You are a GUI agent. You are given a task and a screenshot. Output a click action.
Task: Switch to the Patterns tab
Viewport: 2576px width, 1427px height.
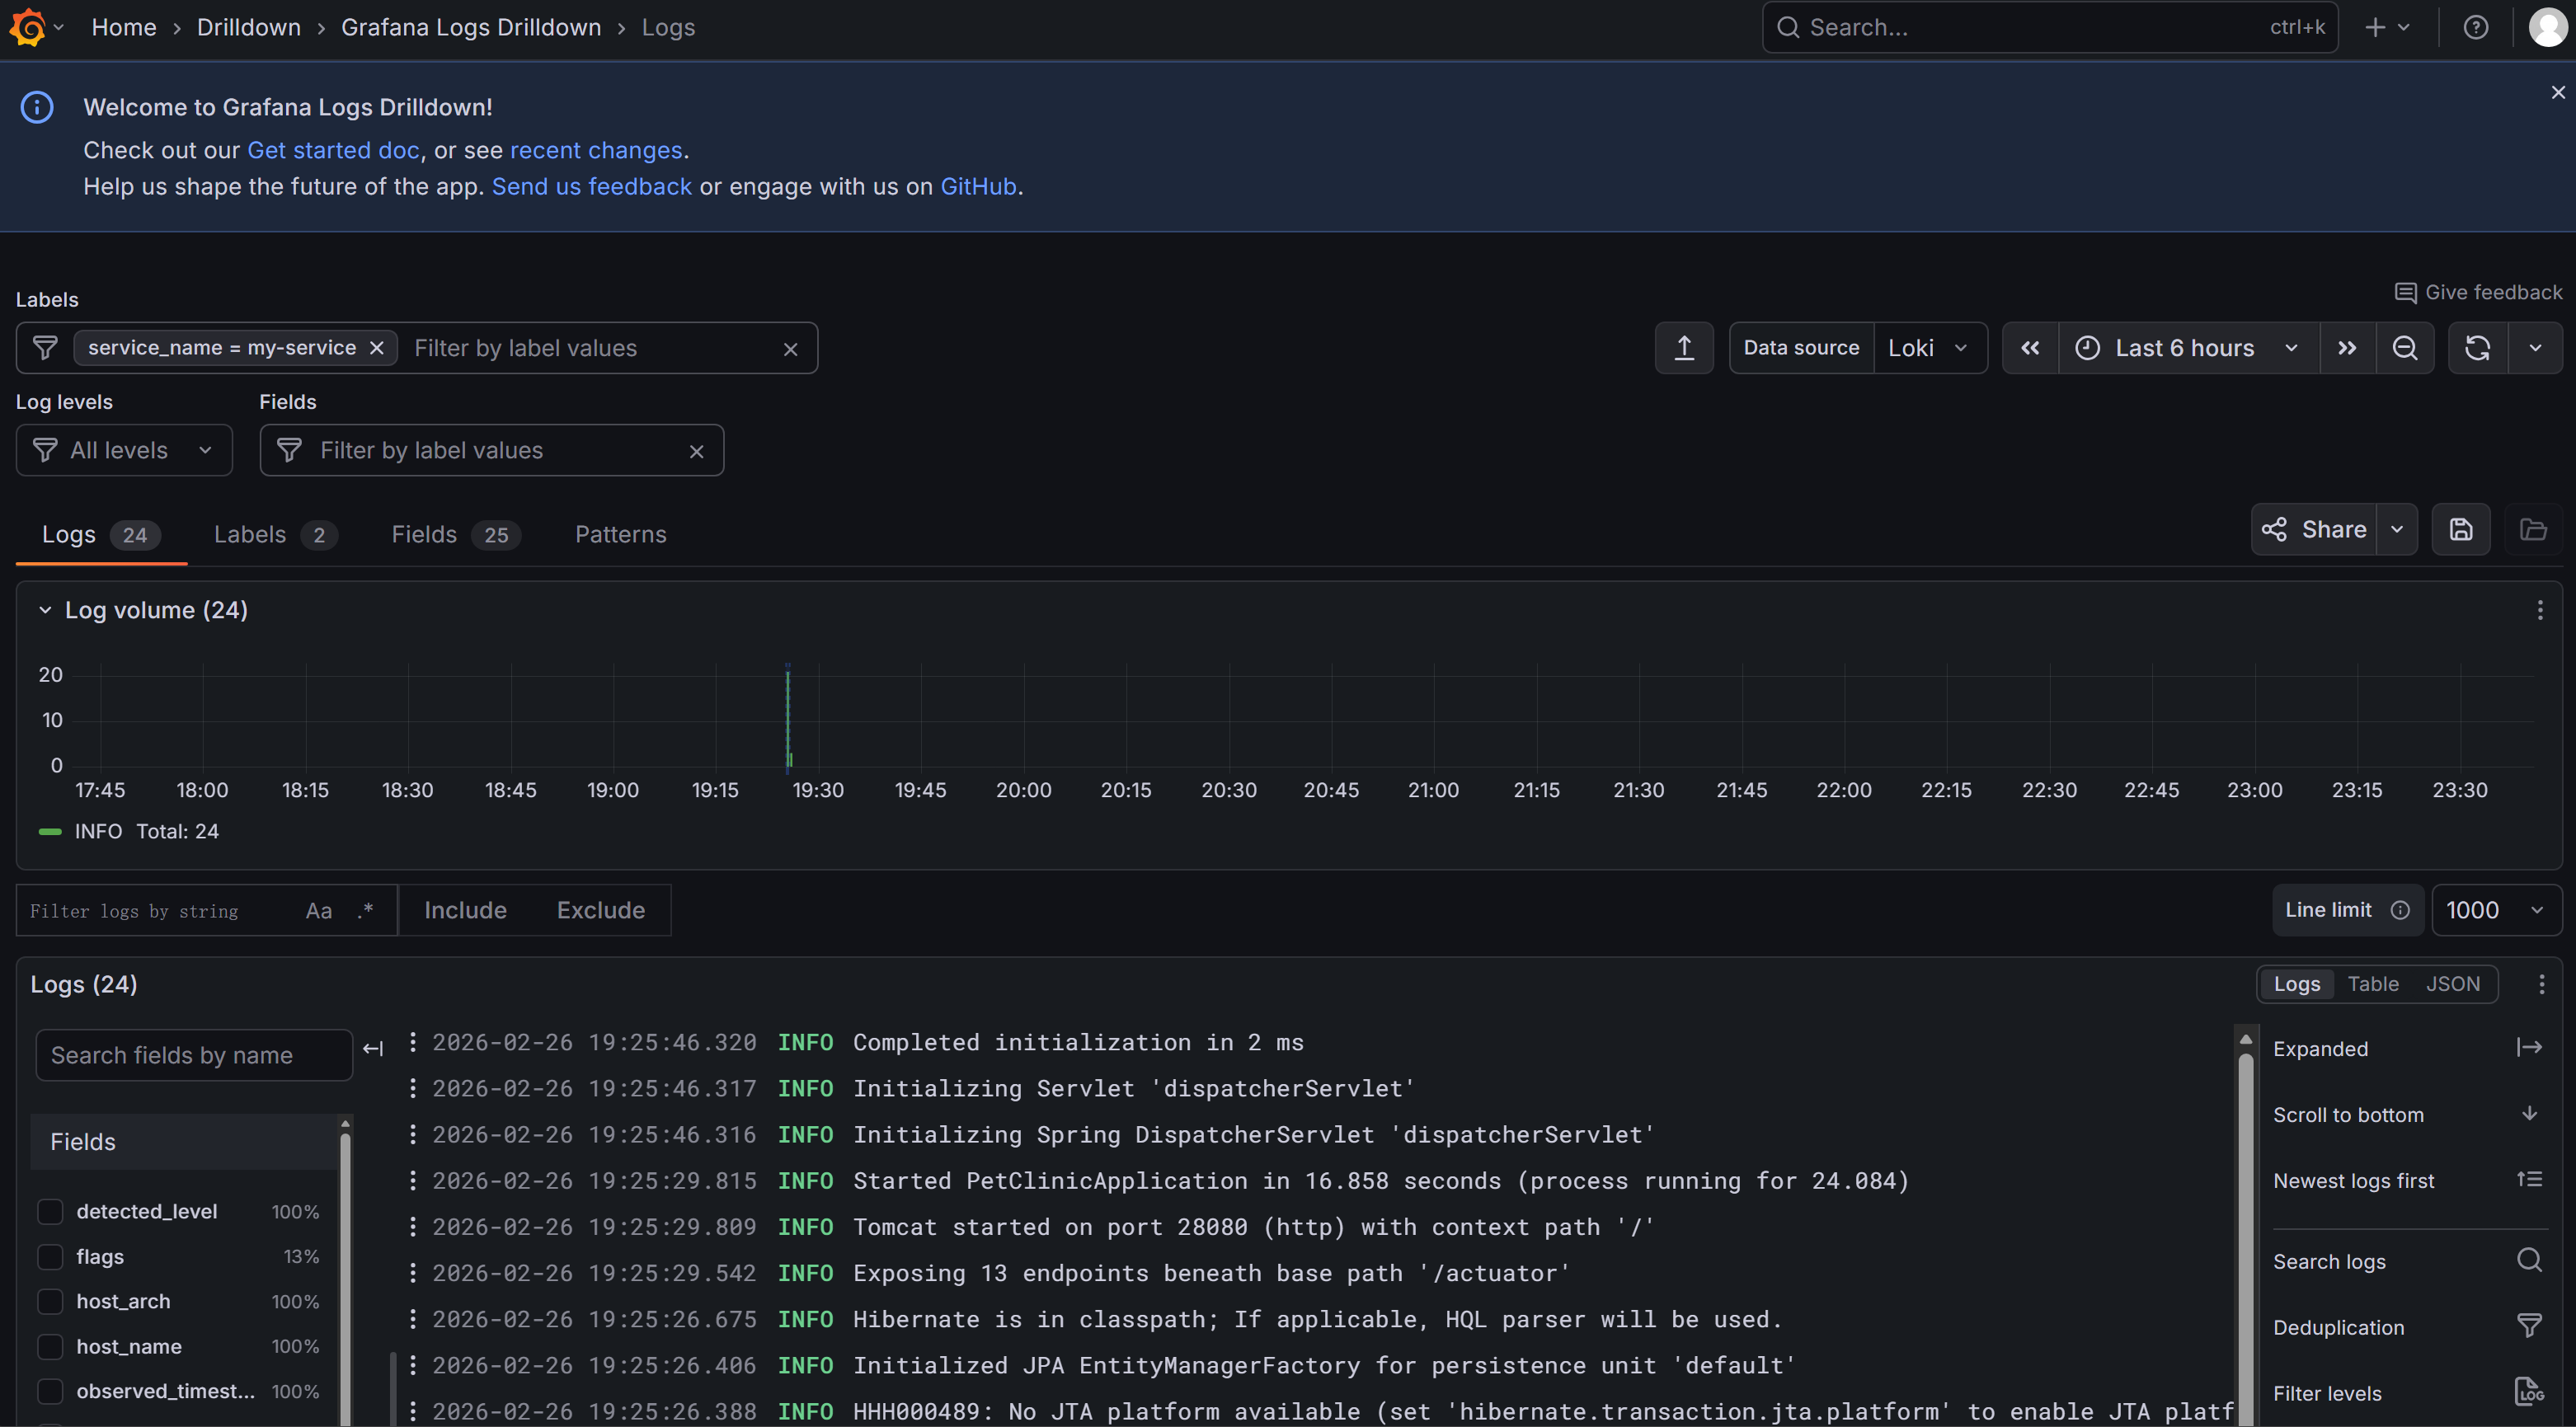click(620, 534)
